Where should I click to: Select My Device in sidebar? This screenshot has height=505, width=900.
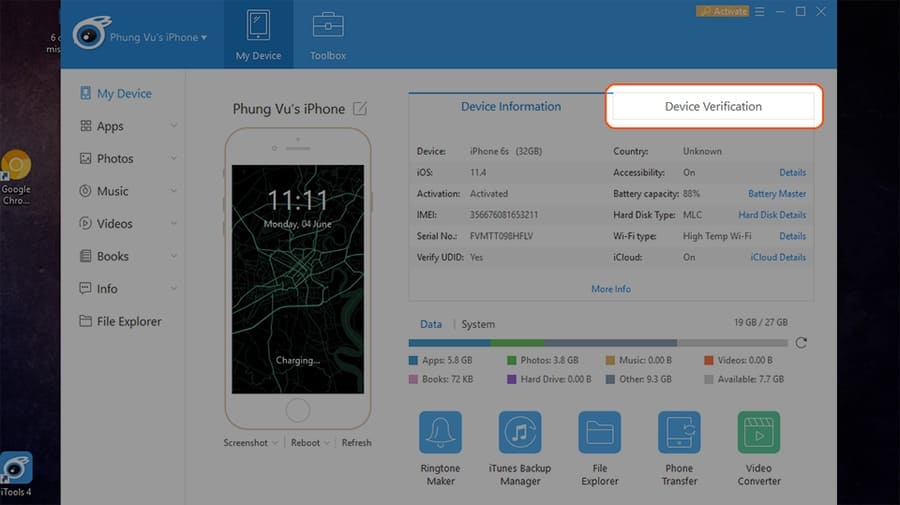pos(115,94)
